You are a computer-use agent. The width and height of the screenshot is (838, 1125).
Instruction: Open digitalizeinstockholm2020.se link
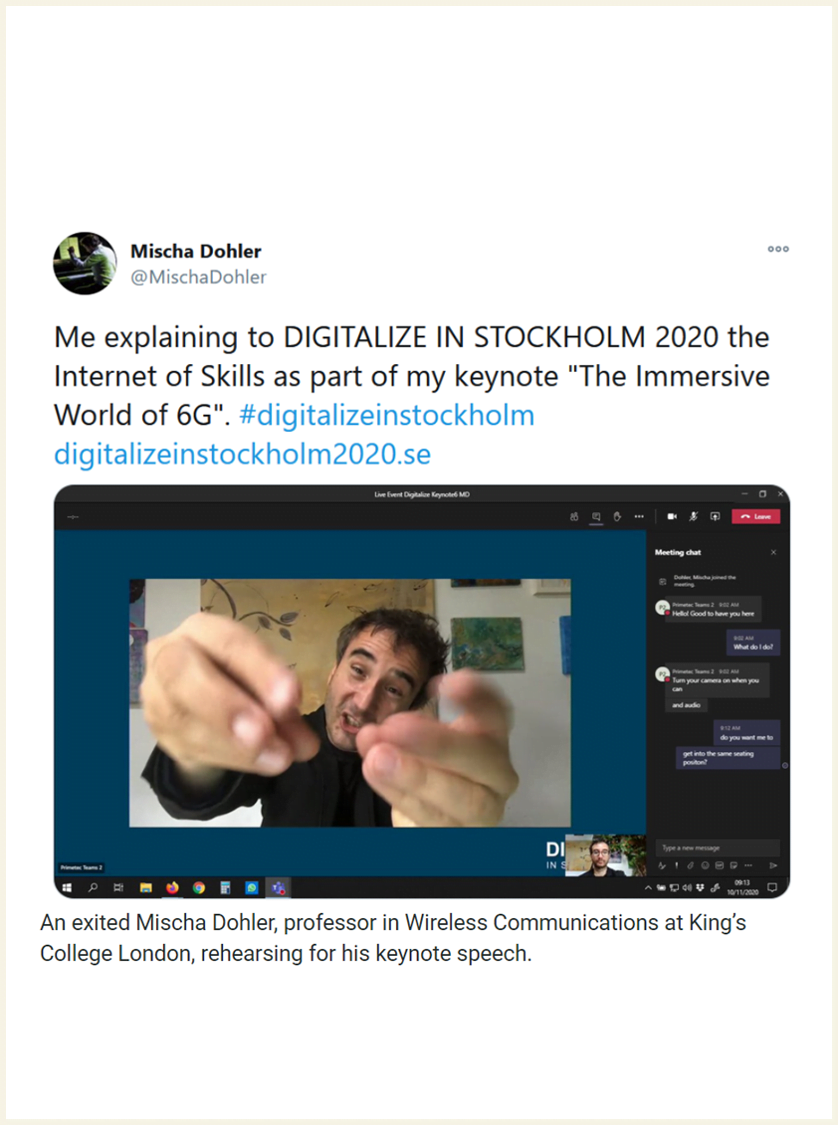243,453
